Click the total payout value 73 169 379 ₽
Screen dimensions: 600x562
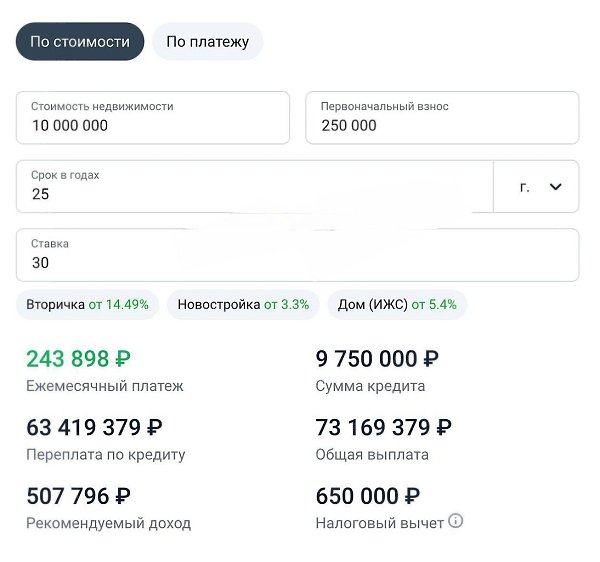pos(383,428)
